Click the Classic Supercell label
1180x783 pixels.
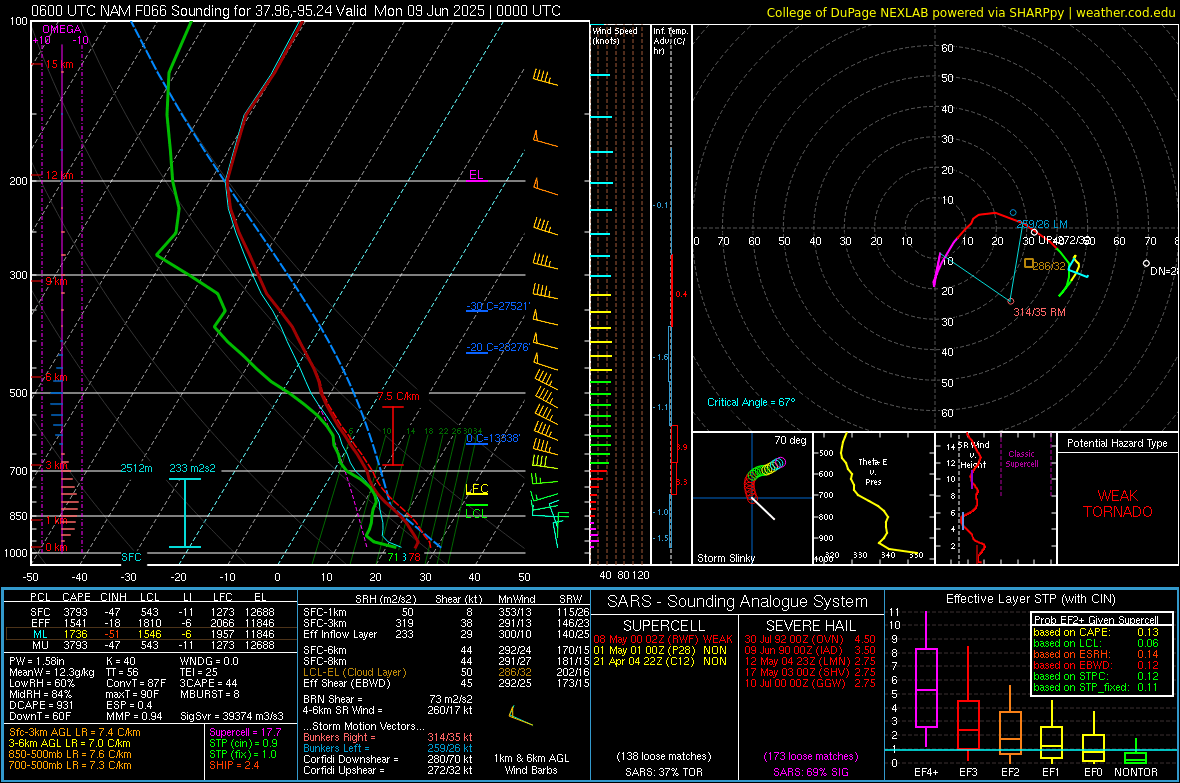pos(1022,459)
